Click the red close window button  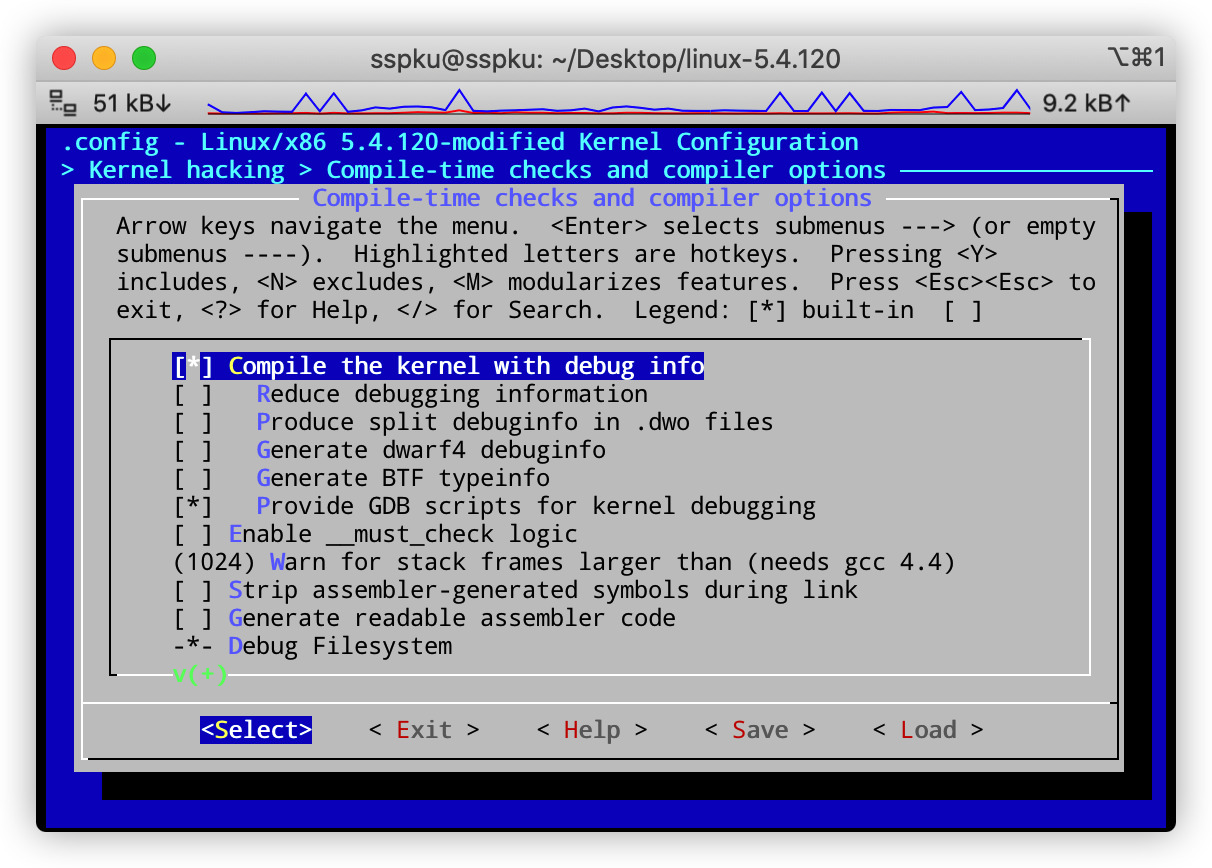(64, 58)
